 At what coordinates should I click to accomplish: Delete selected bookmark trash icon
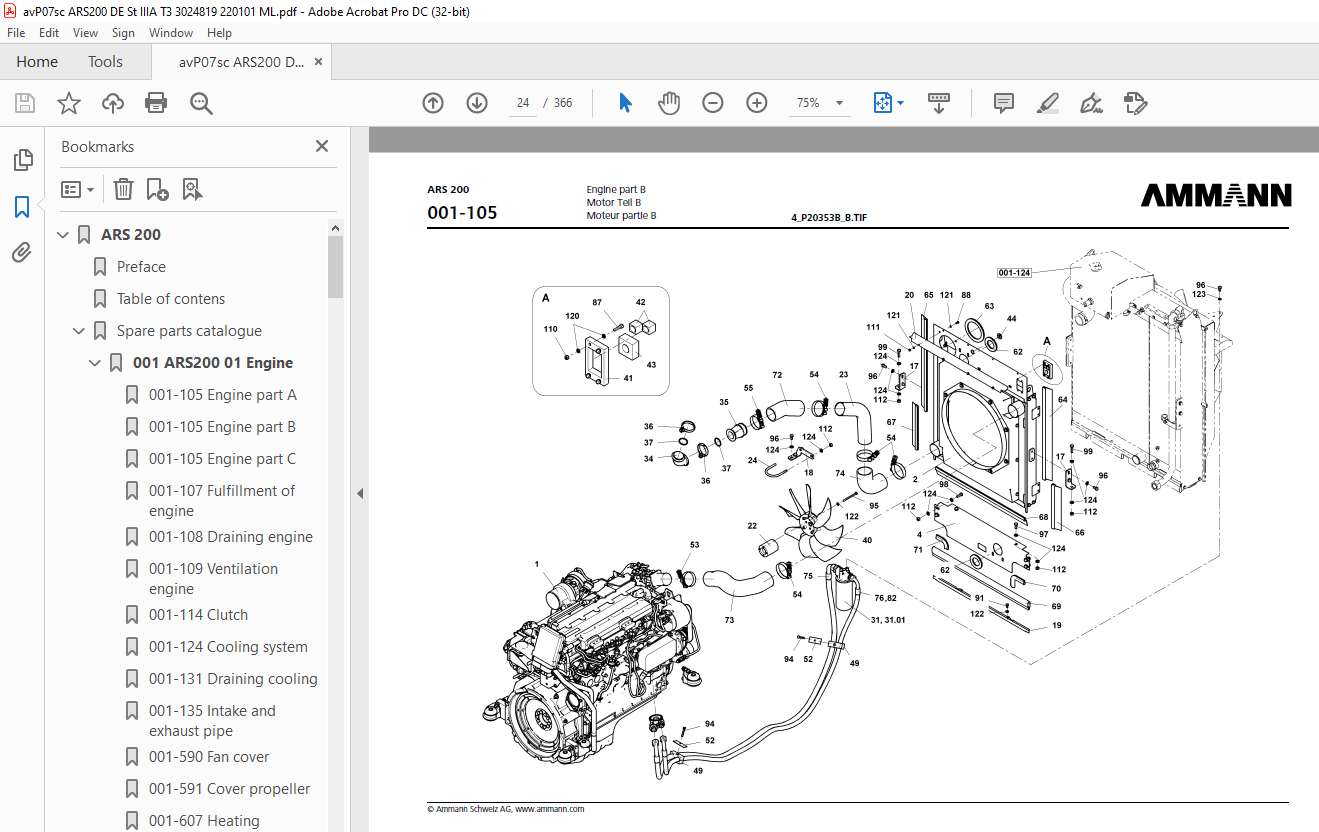(x=123, y=189)
